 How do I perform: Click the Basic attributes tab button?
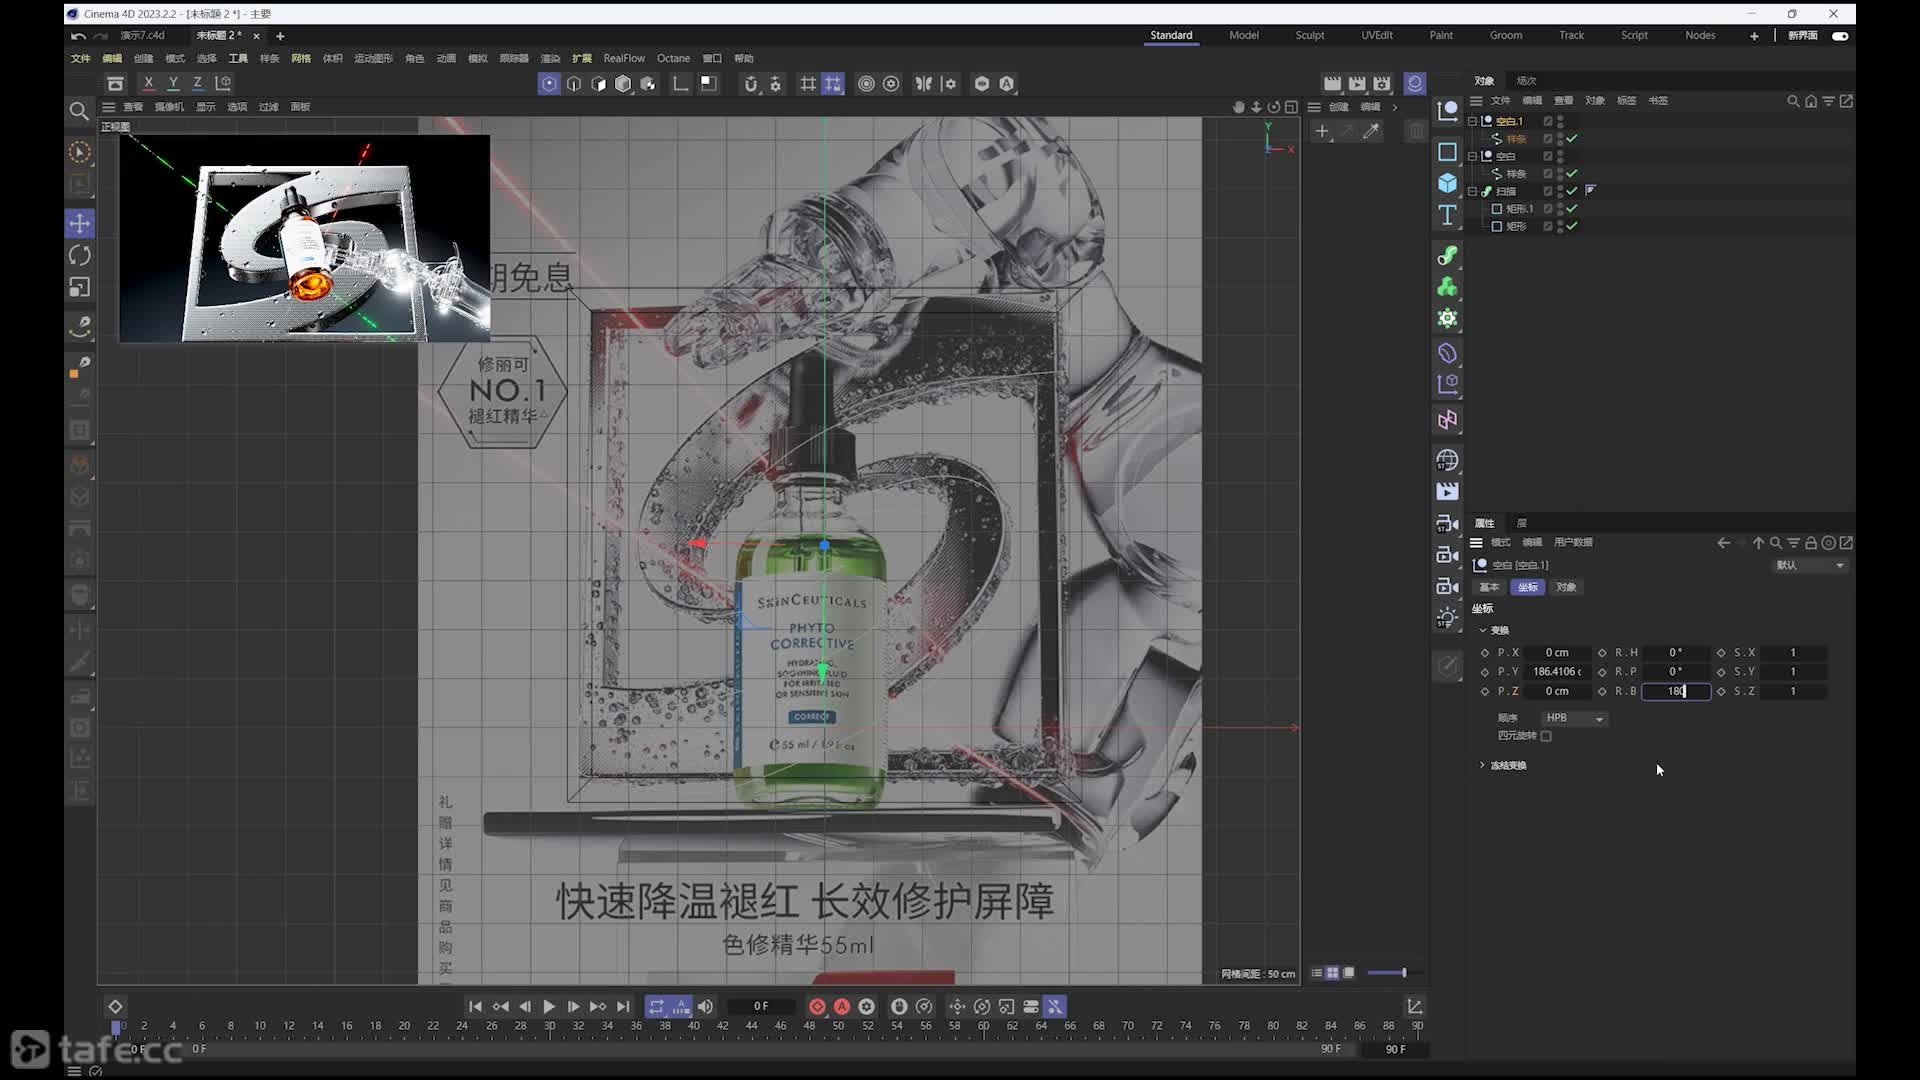(x=1489, y=587)
